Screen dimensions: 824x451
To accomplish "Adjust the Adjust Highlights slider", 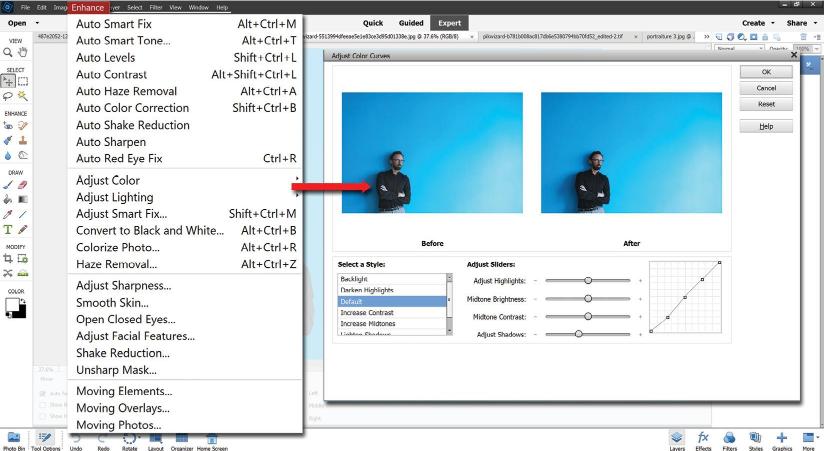I will click(x=588, y=281).
